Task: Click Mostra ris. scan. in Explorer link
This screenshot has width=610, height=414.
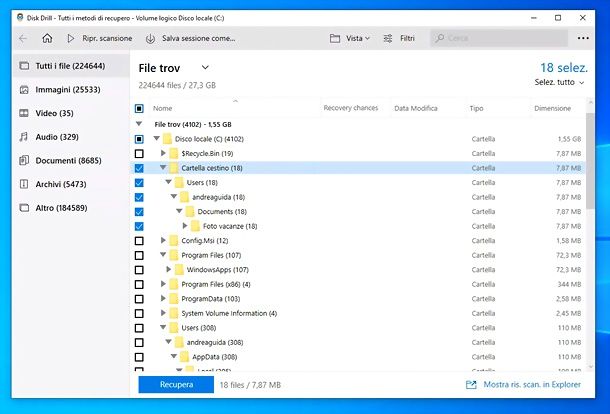Action: [x=530, y=384]
